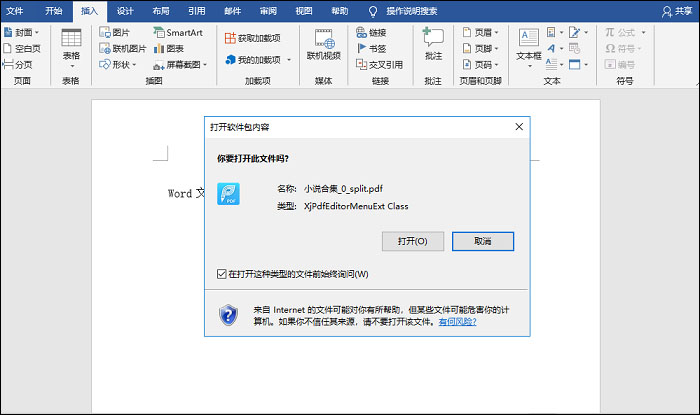Screen dimensions: 700x415
Task: Insert date and time icon
Action: [x=575, y=48]
